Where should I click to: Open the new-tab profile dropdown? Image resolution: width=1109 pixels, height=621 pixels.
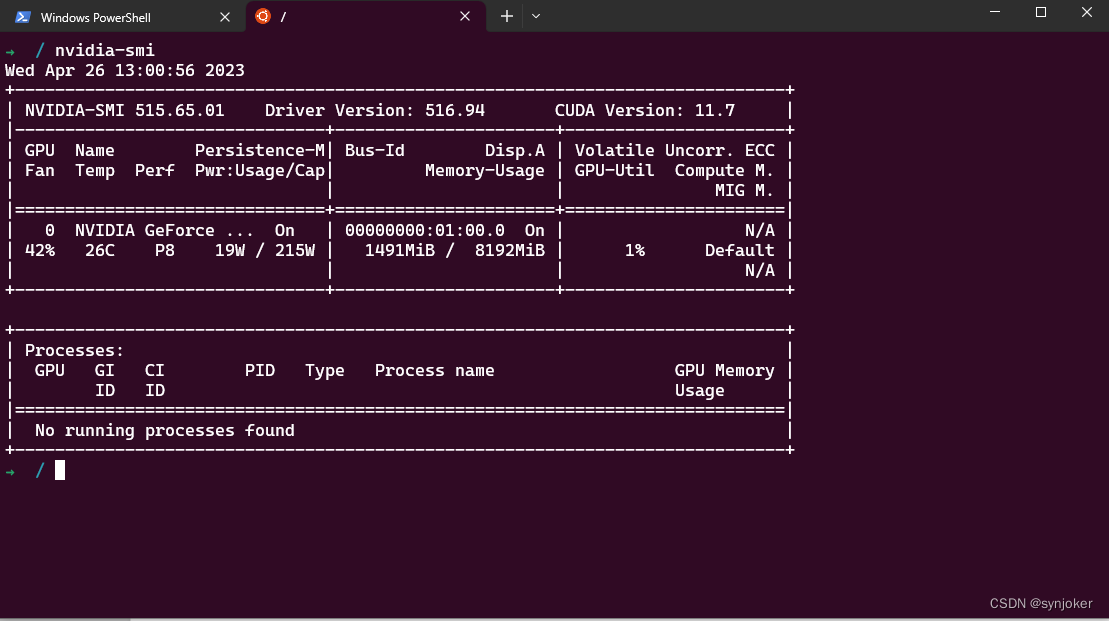tap(536, 16)
